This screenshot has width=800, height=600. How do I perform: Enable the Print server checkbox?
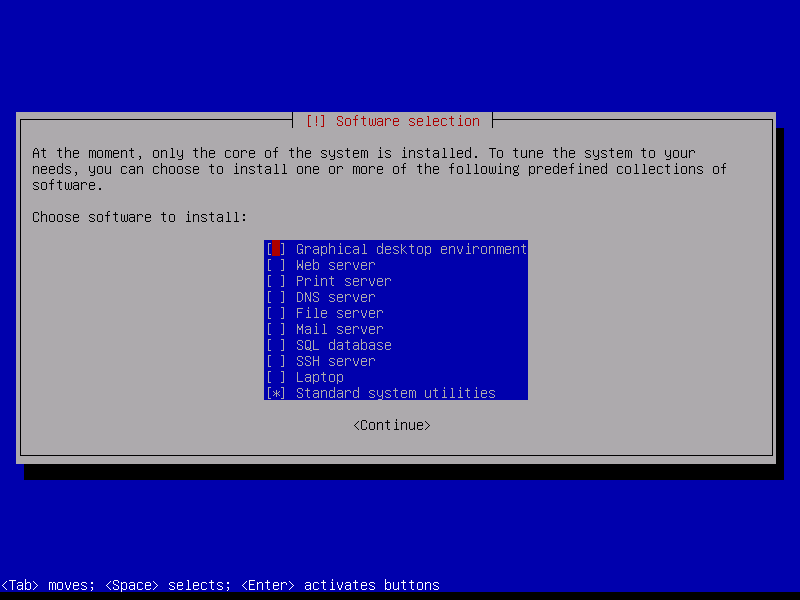[x=276, y=281]
